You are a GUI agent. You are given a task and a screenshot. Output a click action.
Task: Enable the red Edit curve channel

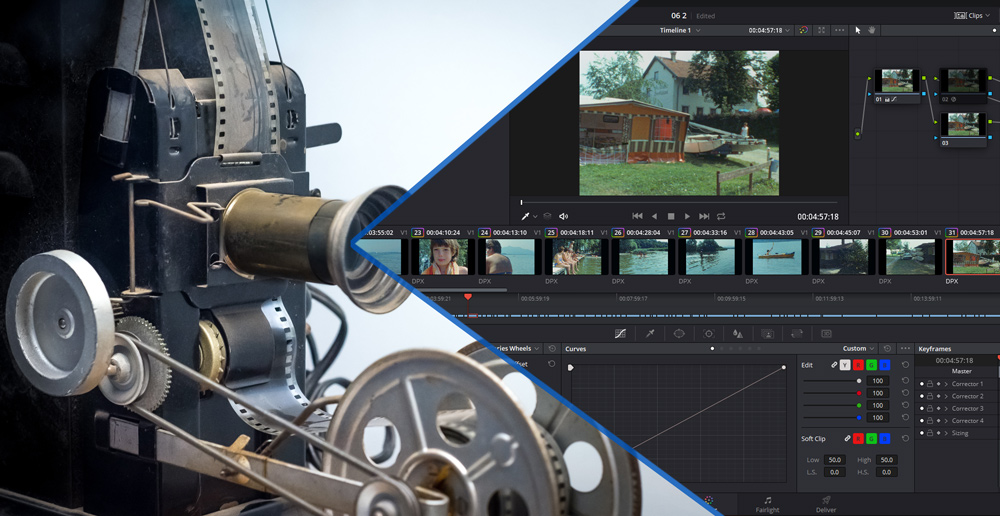pos(858,365)
